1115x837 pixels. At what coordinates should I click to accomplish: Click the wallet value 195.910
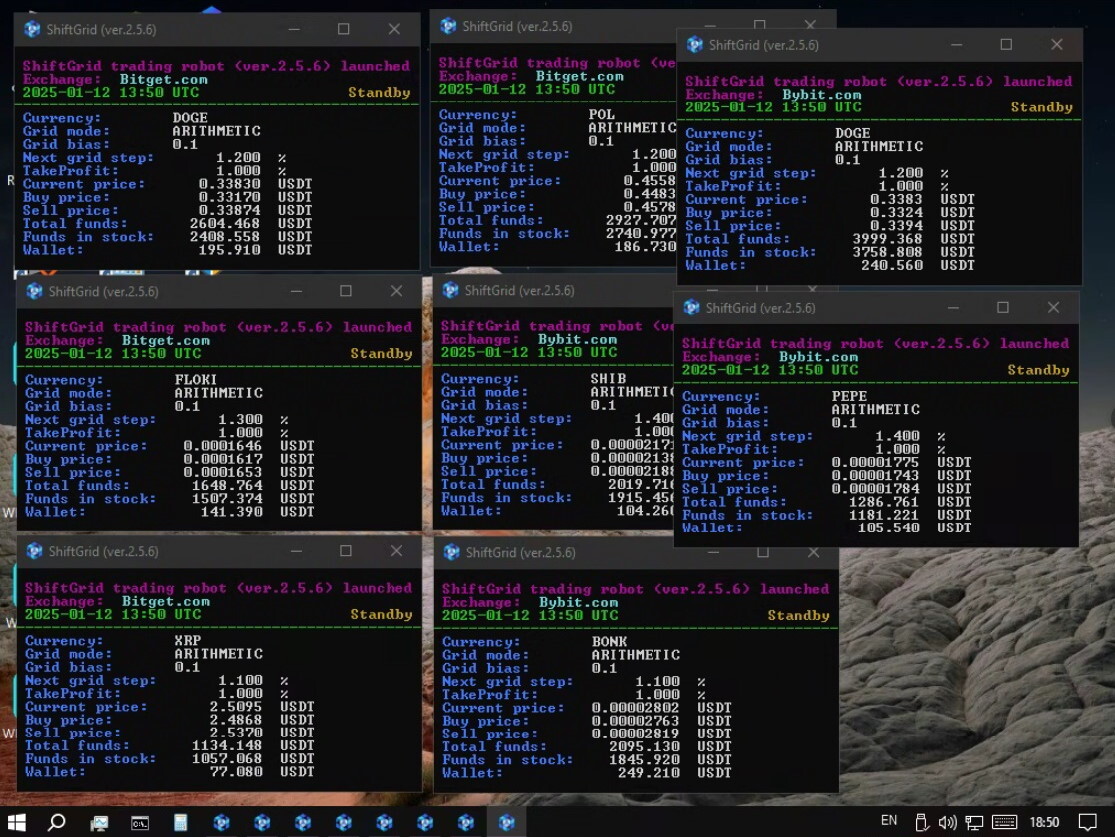[x=230, y=250]
